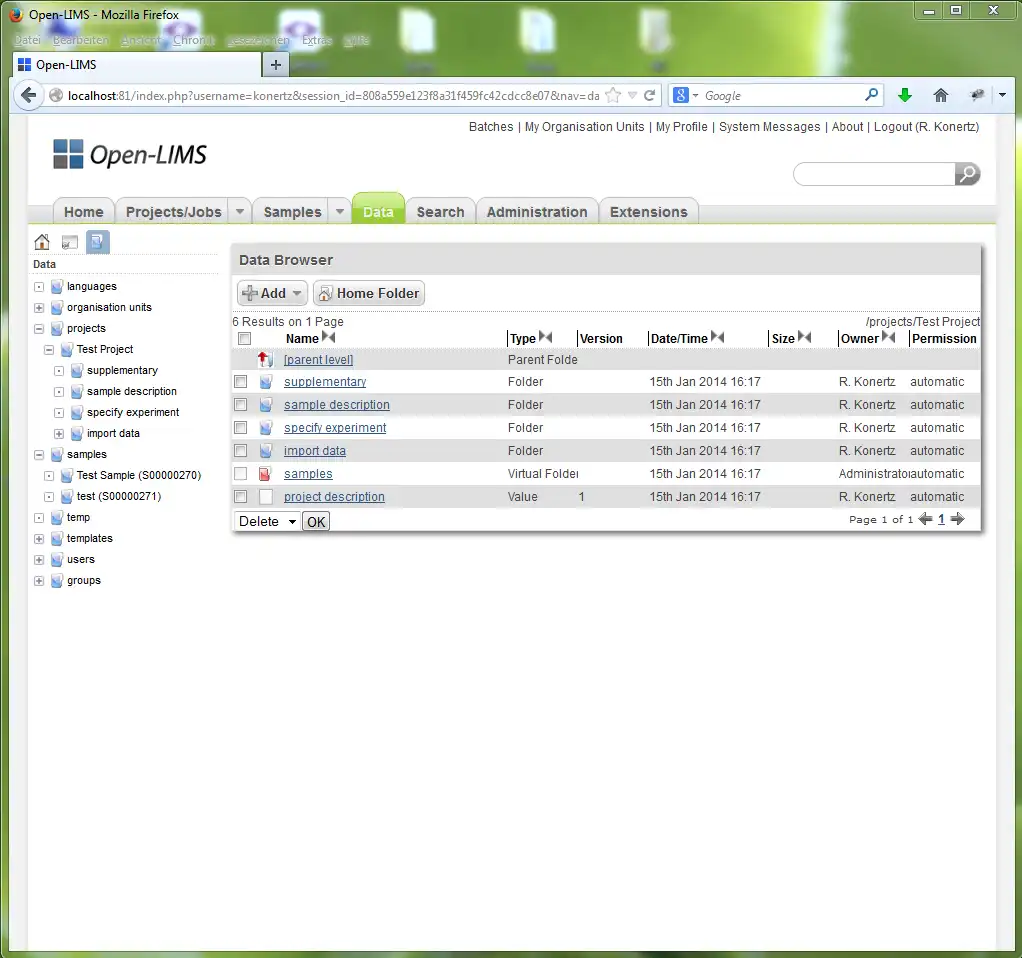Click folder icon in supplementary table row
The height and width of the screenshot is (958, 1022).
[x=265, y=382]
